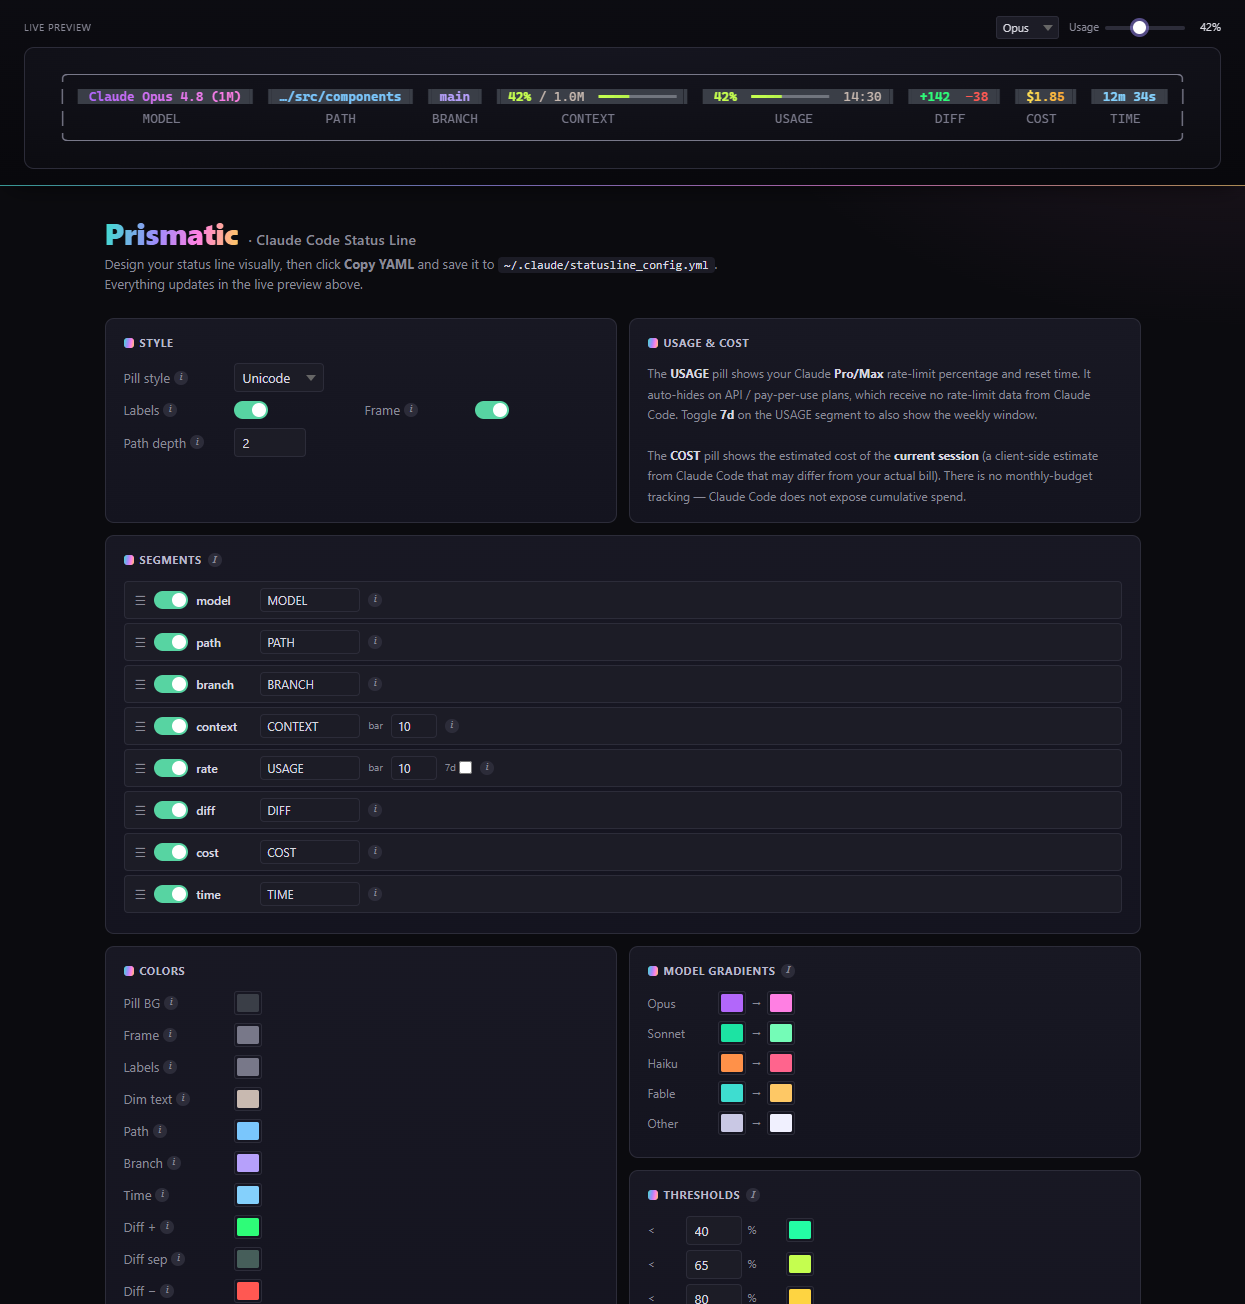Disable the cost segment toggle
1245x1304 pixels.
[x=171, y=852]
